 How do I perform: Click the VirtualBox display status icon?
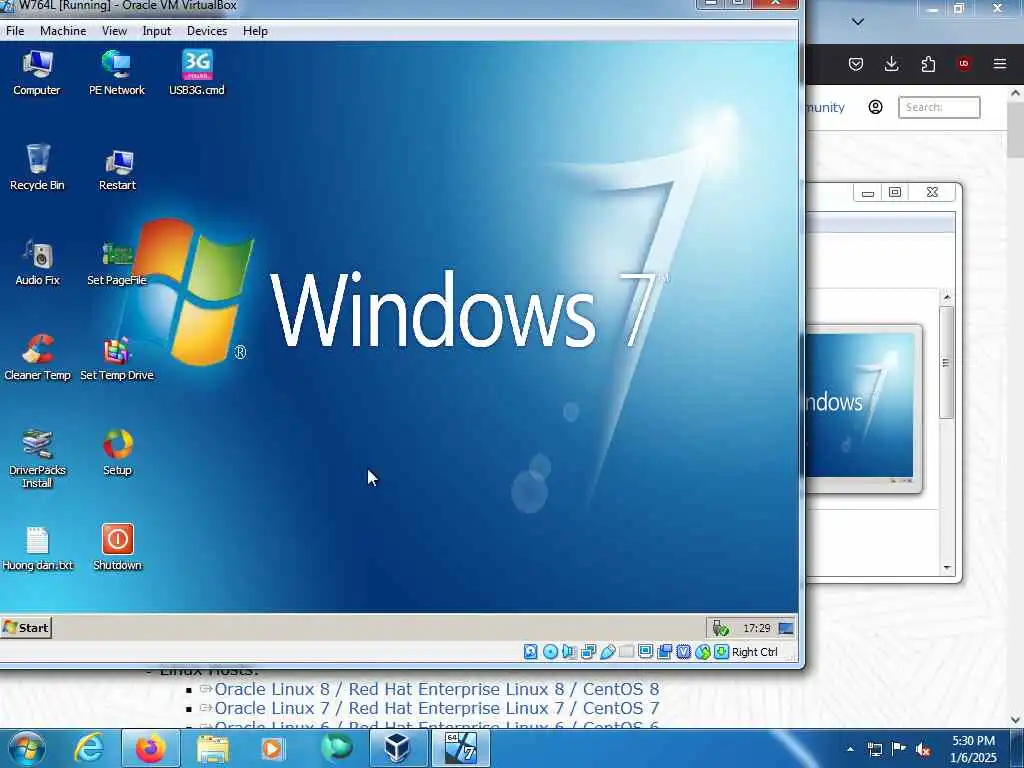click(645, 652)
